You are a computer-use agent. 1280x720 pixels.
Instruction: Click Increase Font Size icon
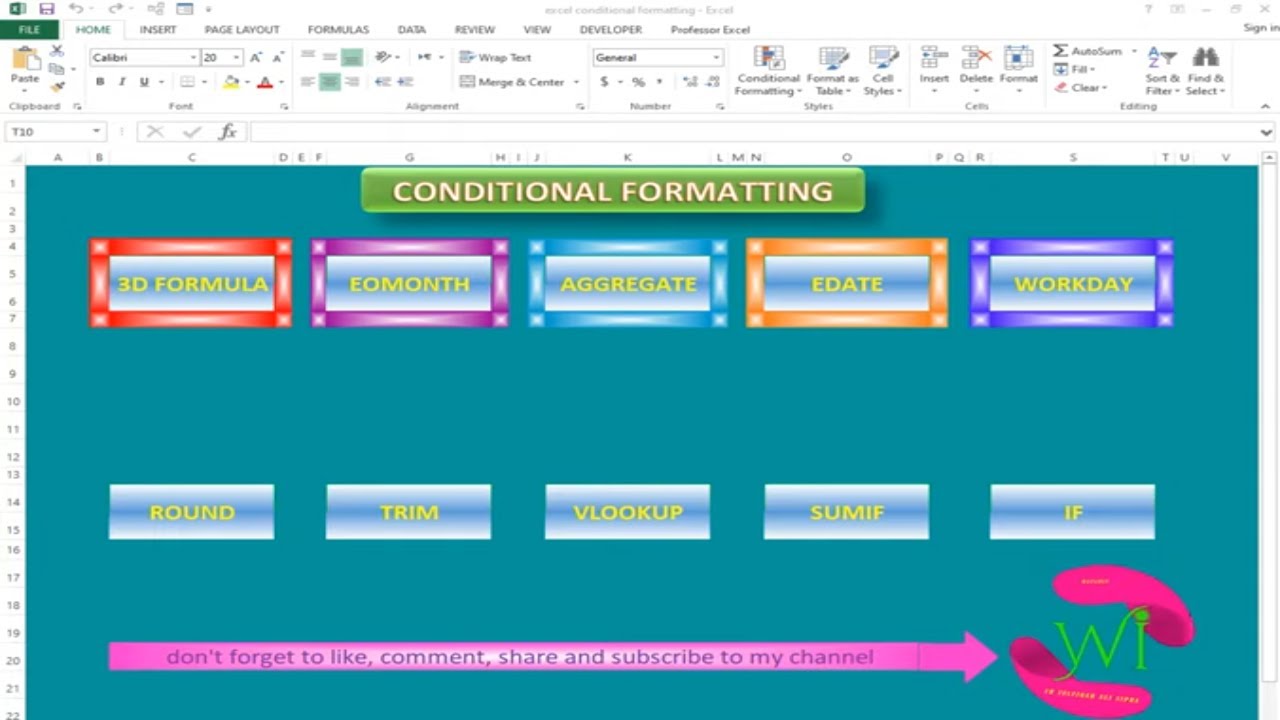(x=257, y=58)
